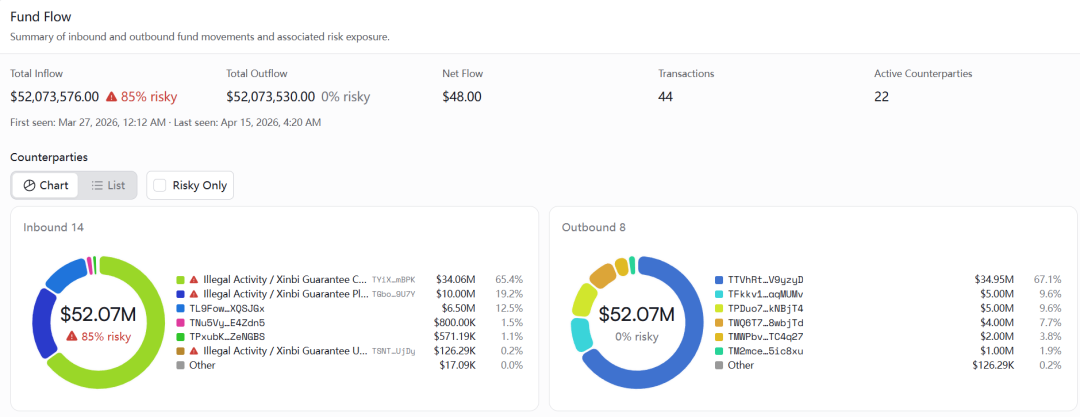Image resolution: width=1080 pixels, height=417 pixels.
Task: Open outbound counterparty TTVhRt…V9yzyD
Action: pos(765,279)
